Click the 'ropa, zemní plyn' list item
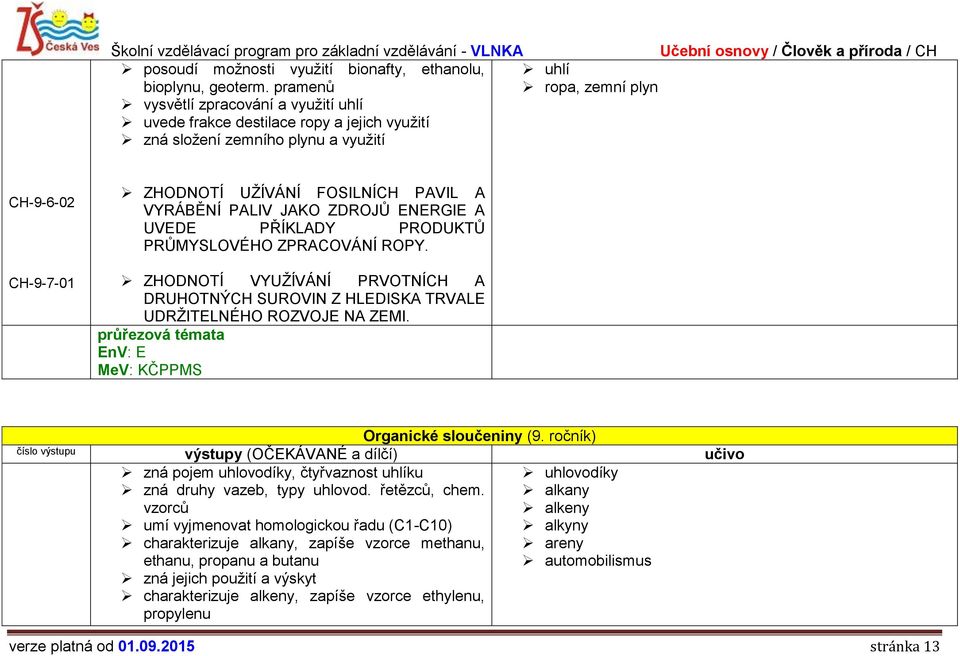This screenshot has height=656, width=960. 601,87
